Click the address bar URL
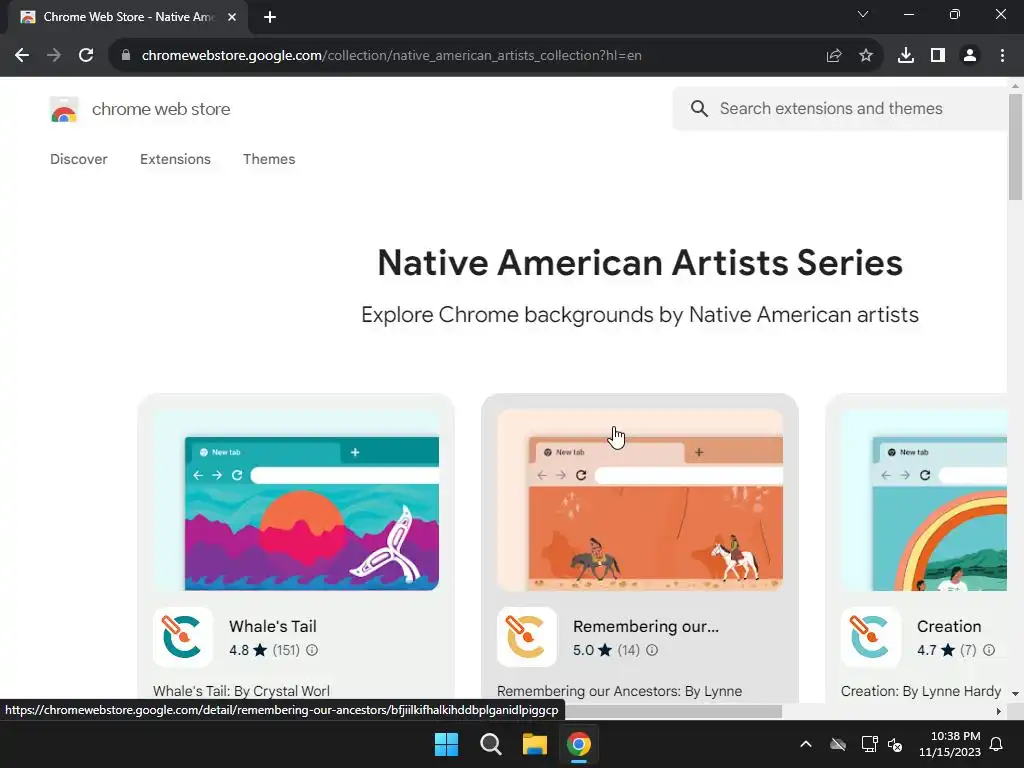Image resolution: width=1024 pixels, height=768 pixels. tap(392, 56)
